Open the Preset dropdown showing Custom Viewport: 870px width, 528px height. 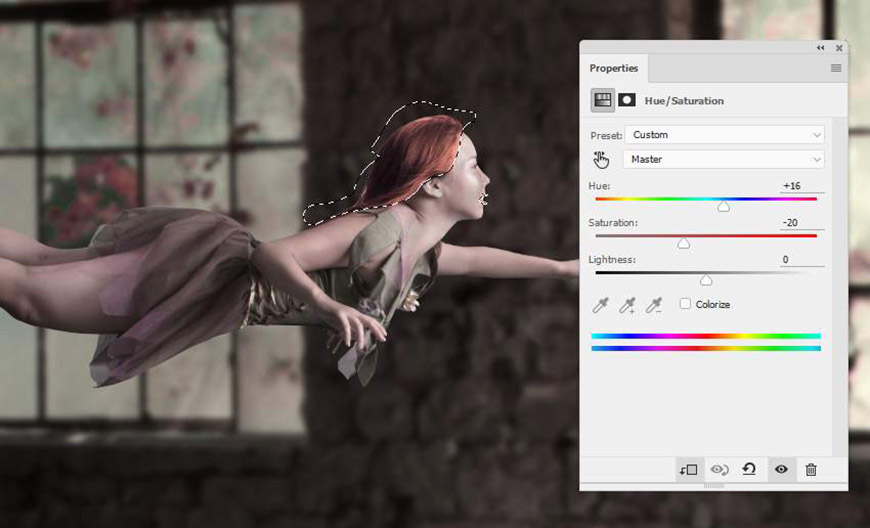click(x=725, y=135)
